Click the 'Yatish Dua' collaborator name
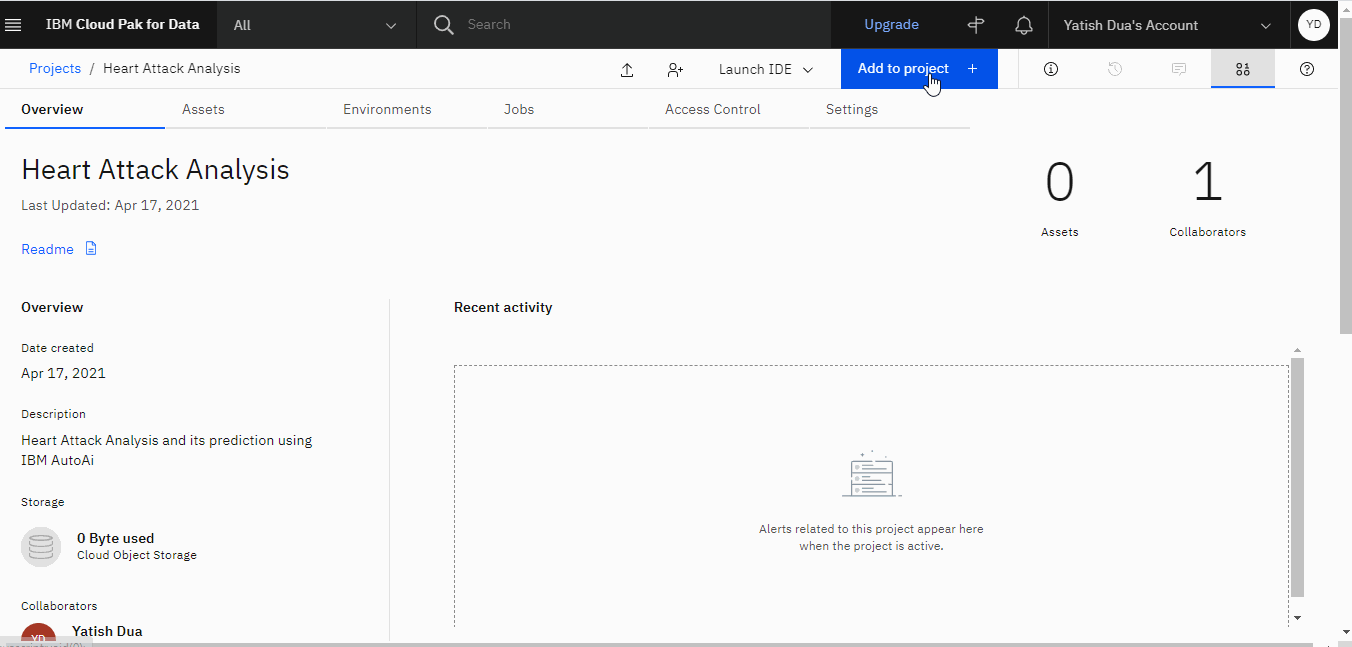 coord(107,631)
